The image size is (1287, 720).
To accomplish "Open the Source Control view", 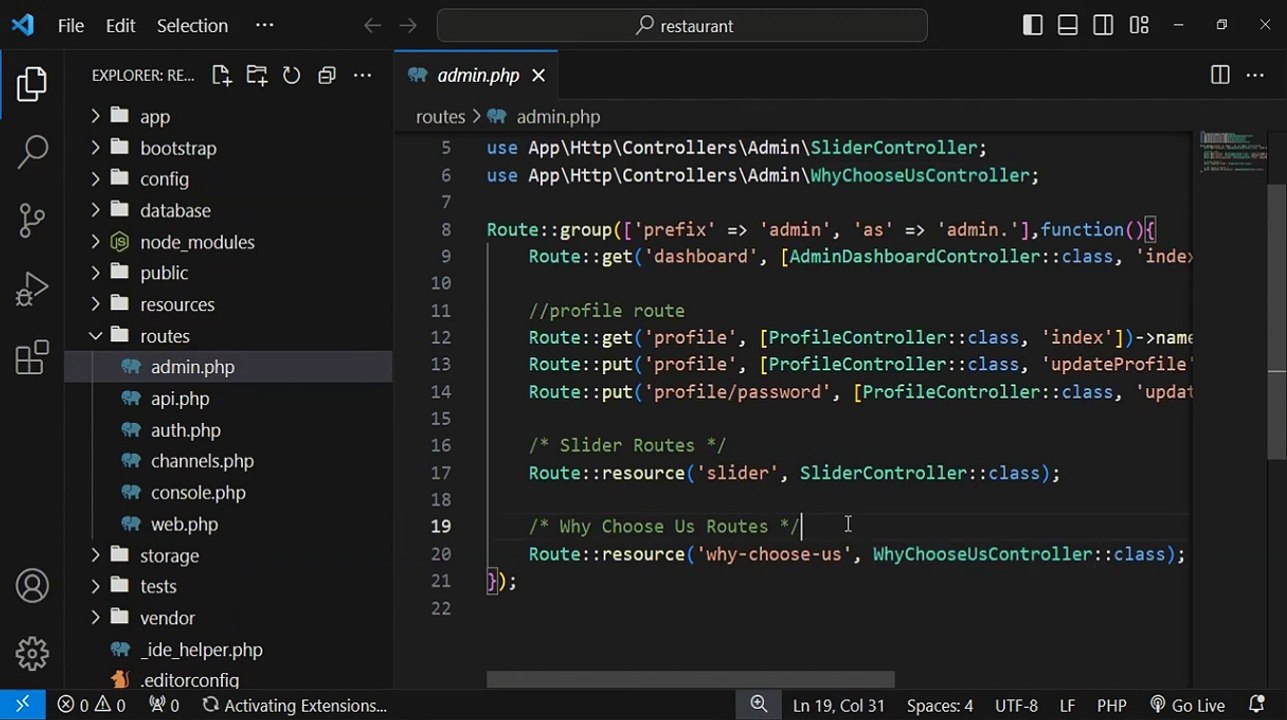I will 32,221.
